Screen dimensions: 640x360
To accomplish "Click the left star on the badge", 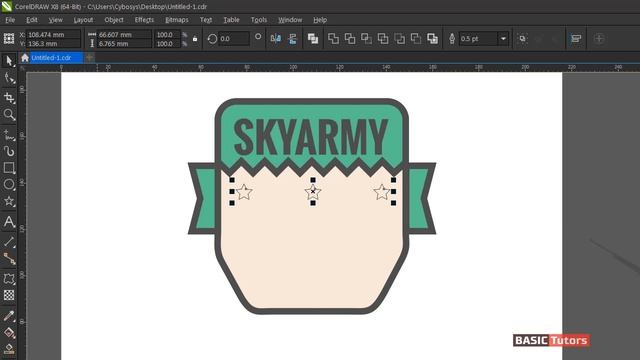I will coord(244,192).
